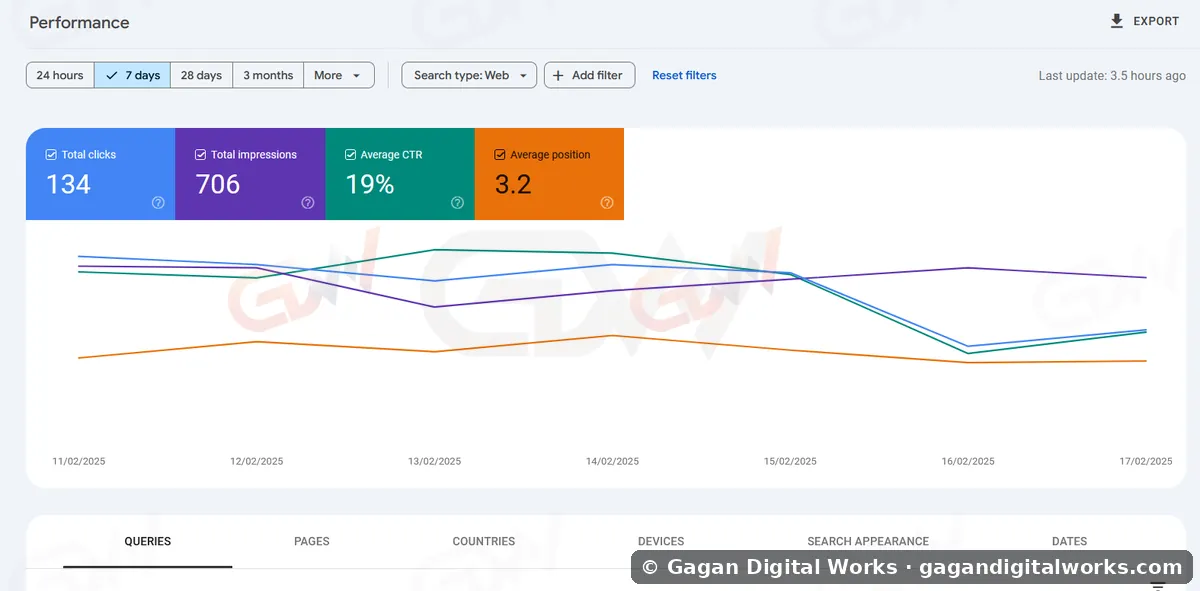The height and width of the screenshot is (591, 1200).
Task: Click the Add filter button
Action: [x=589, y=75]
